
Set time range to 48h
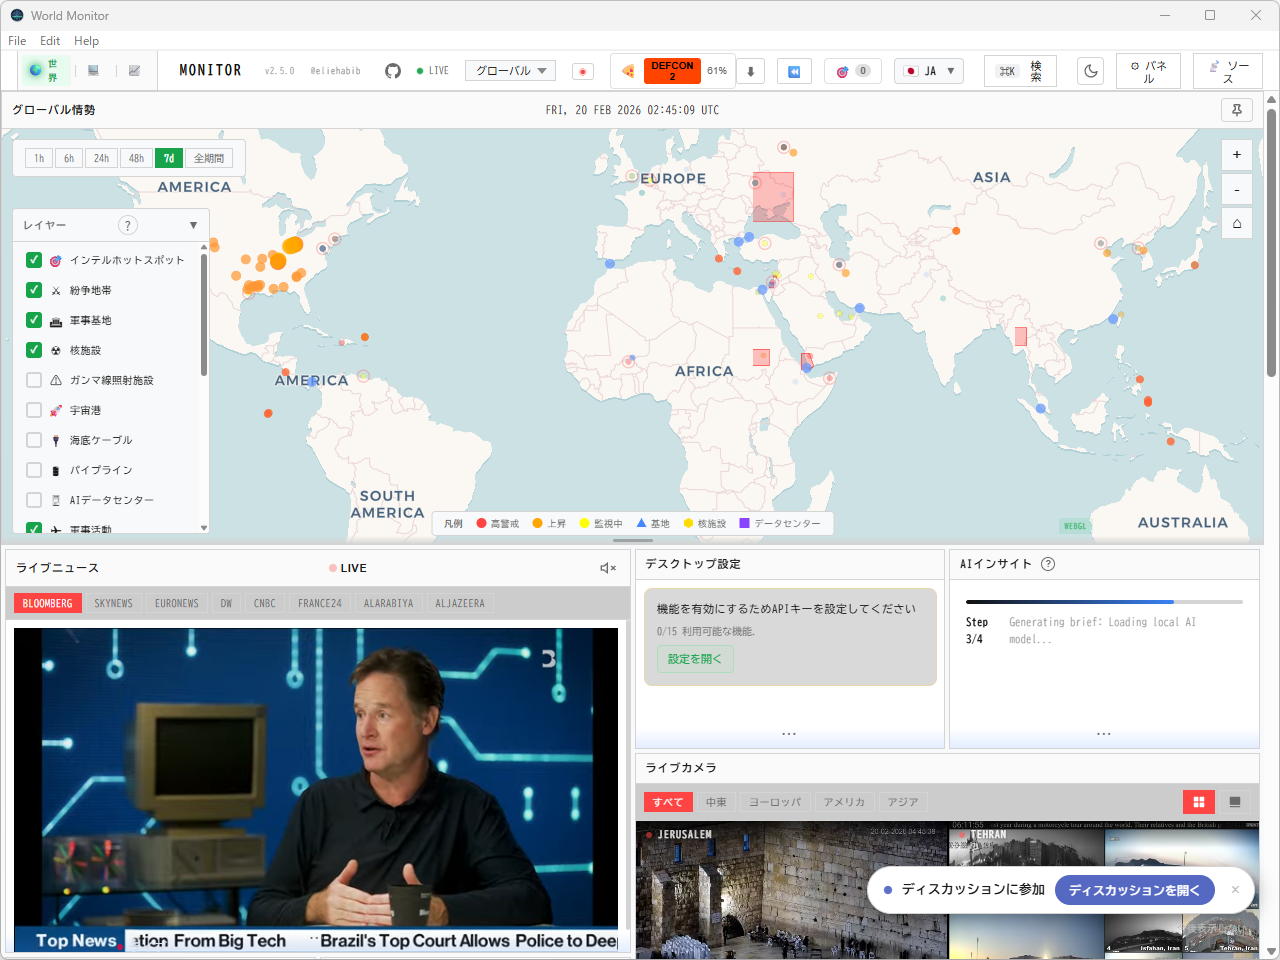(136, 158)
